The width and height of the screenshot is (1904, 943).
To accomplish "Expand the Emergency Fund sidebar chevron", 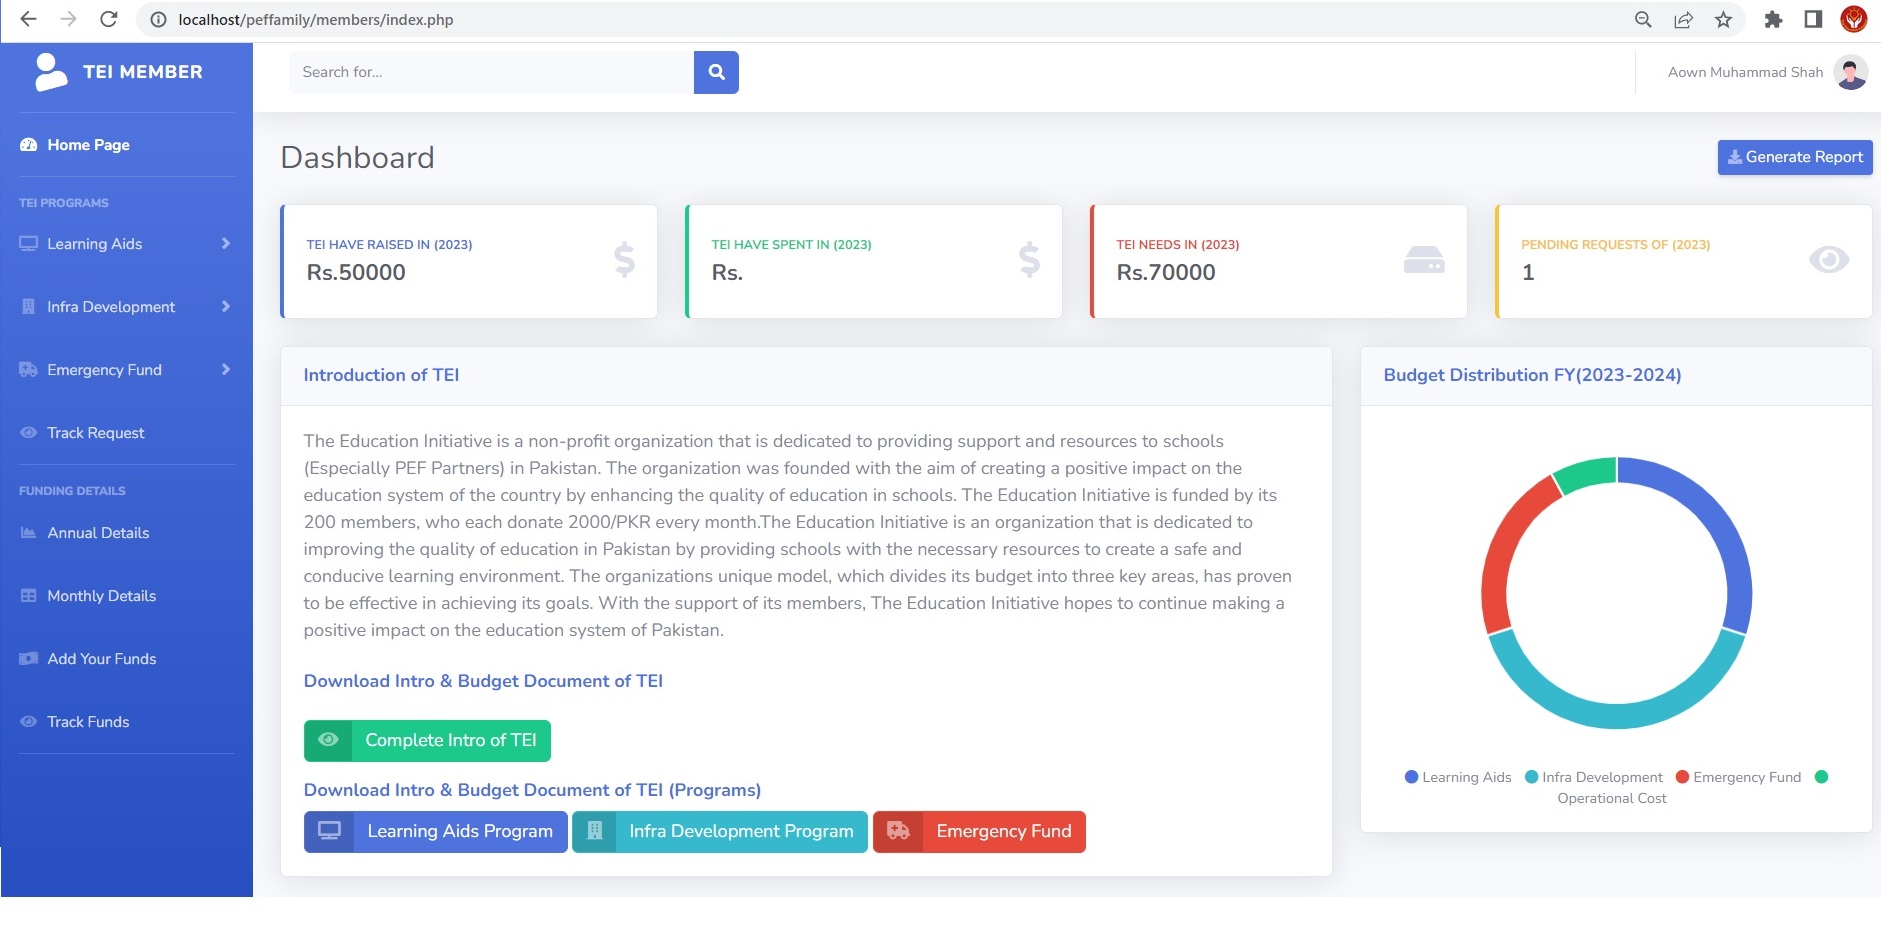I will click(x=226, y=370).
